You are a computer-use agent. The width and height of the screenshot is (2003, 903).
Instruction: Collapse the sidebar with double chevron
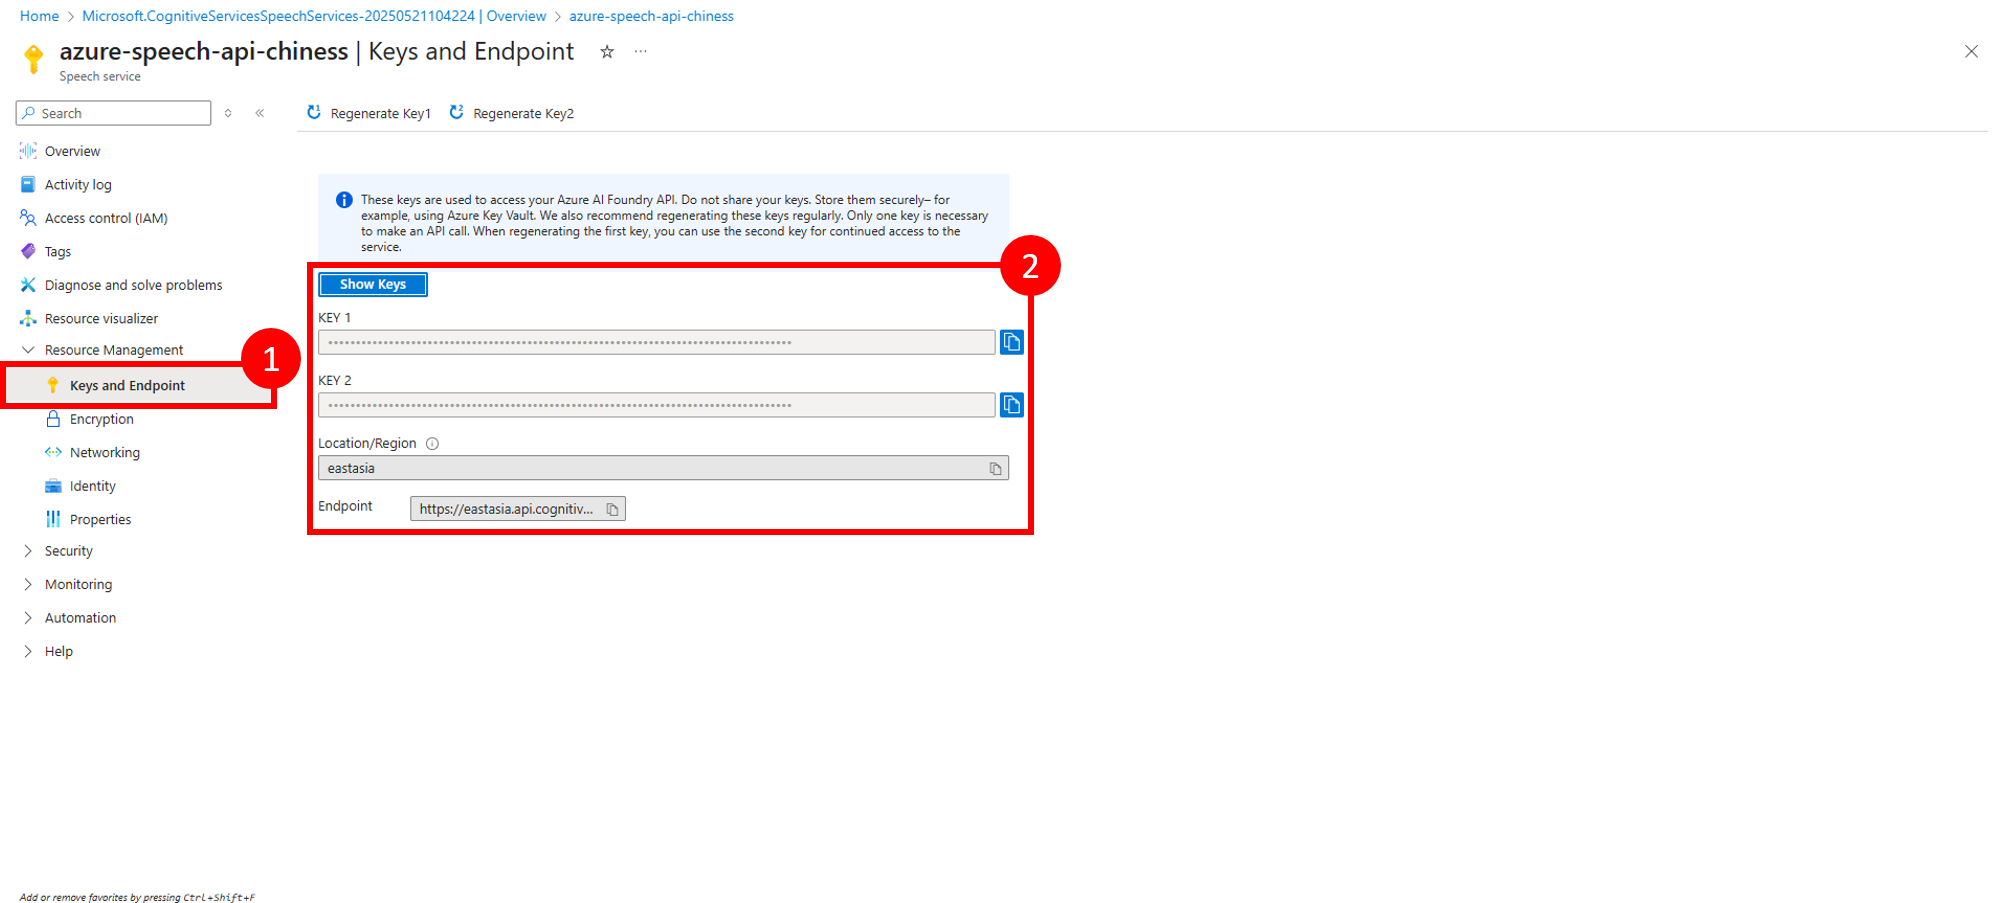point(260,113)
